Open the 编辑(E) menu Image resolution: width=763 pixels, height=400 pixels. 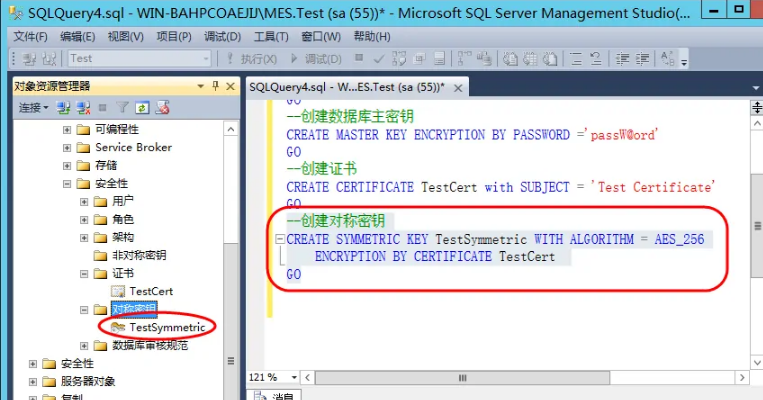point(77,36)
